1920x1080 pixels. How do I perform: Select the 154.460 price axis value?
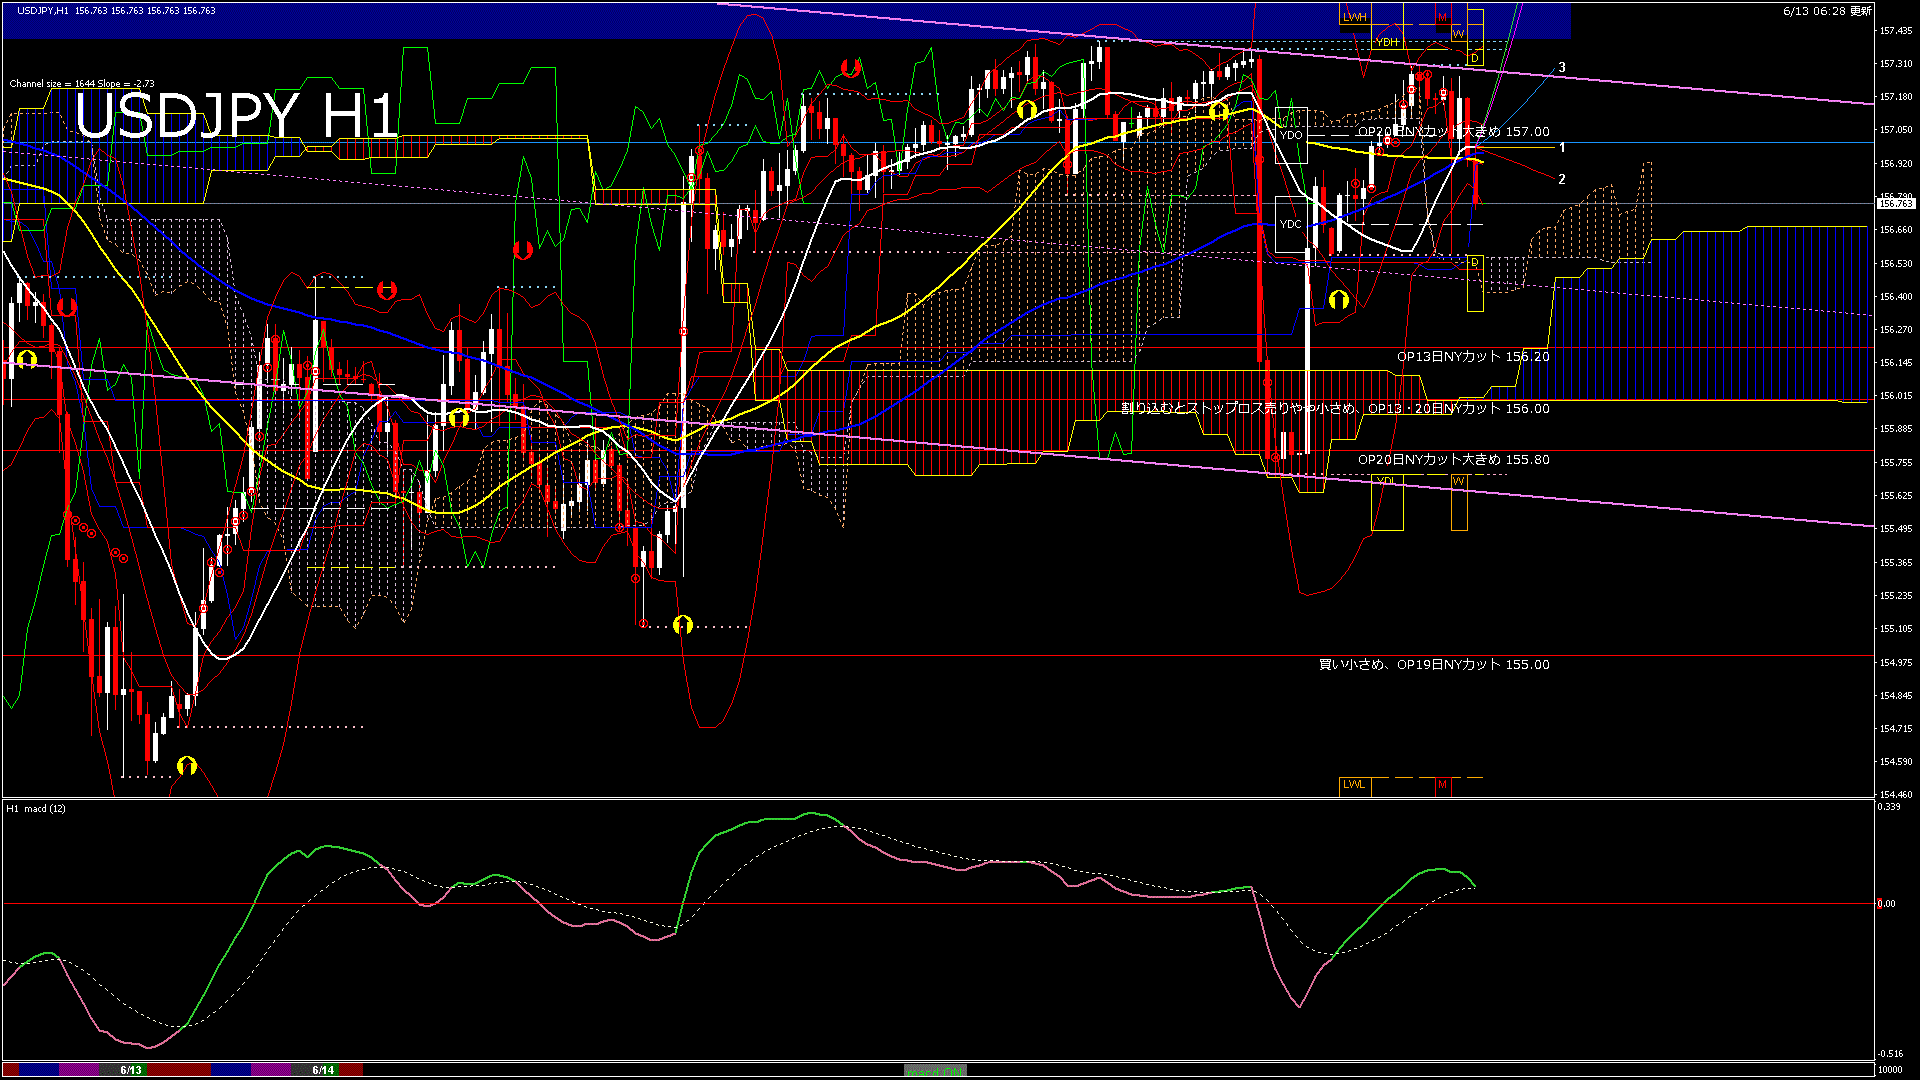(x=1896, y=794)
